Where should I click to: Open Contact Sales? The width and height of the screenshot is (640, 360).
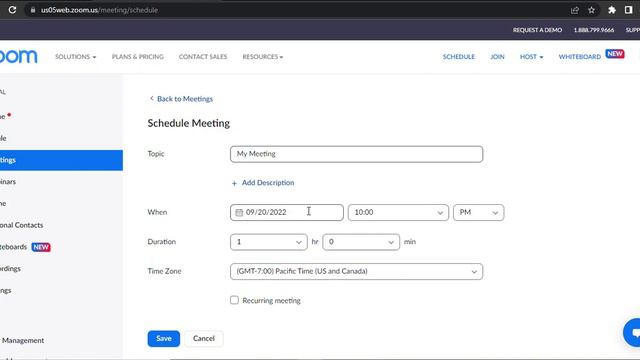(x=203, y=57)
